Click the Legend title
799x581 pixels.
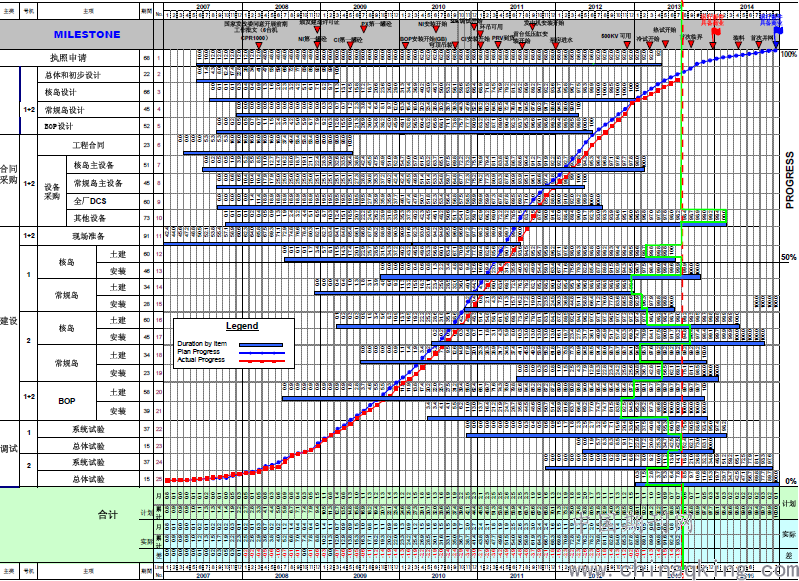coord(242,326)
